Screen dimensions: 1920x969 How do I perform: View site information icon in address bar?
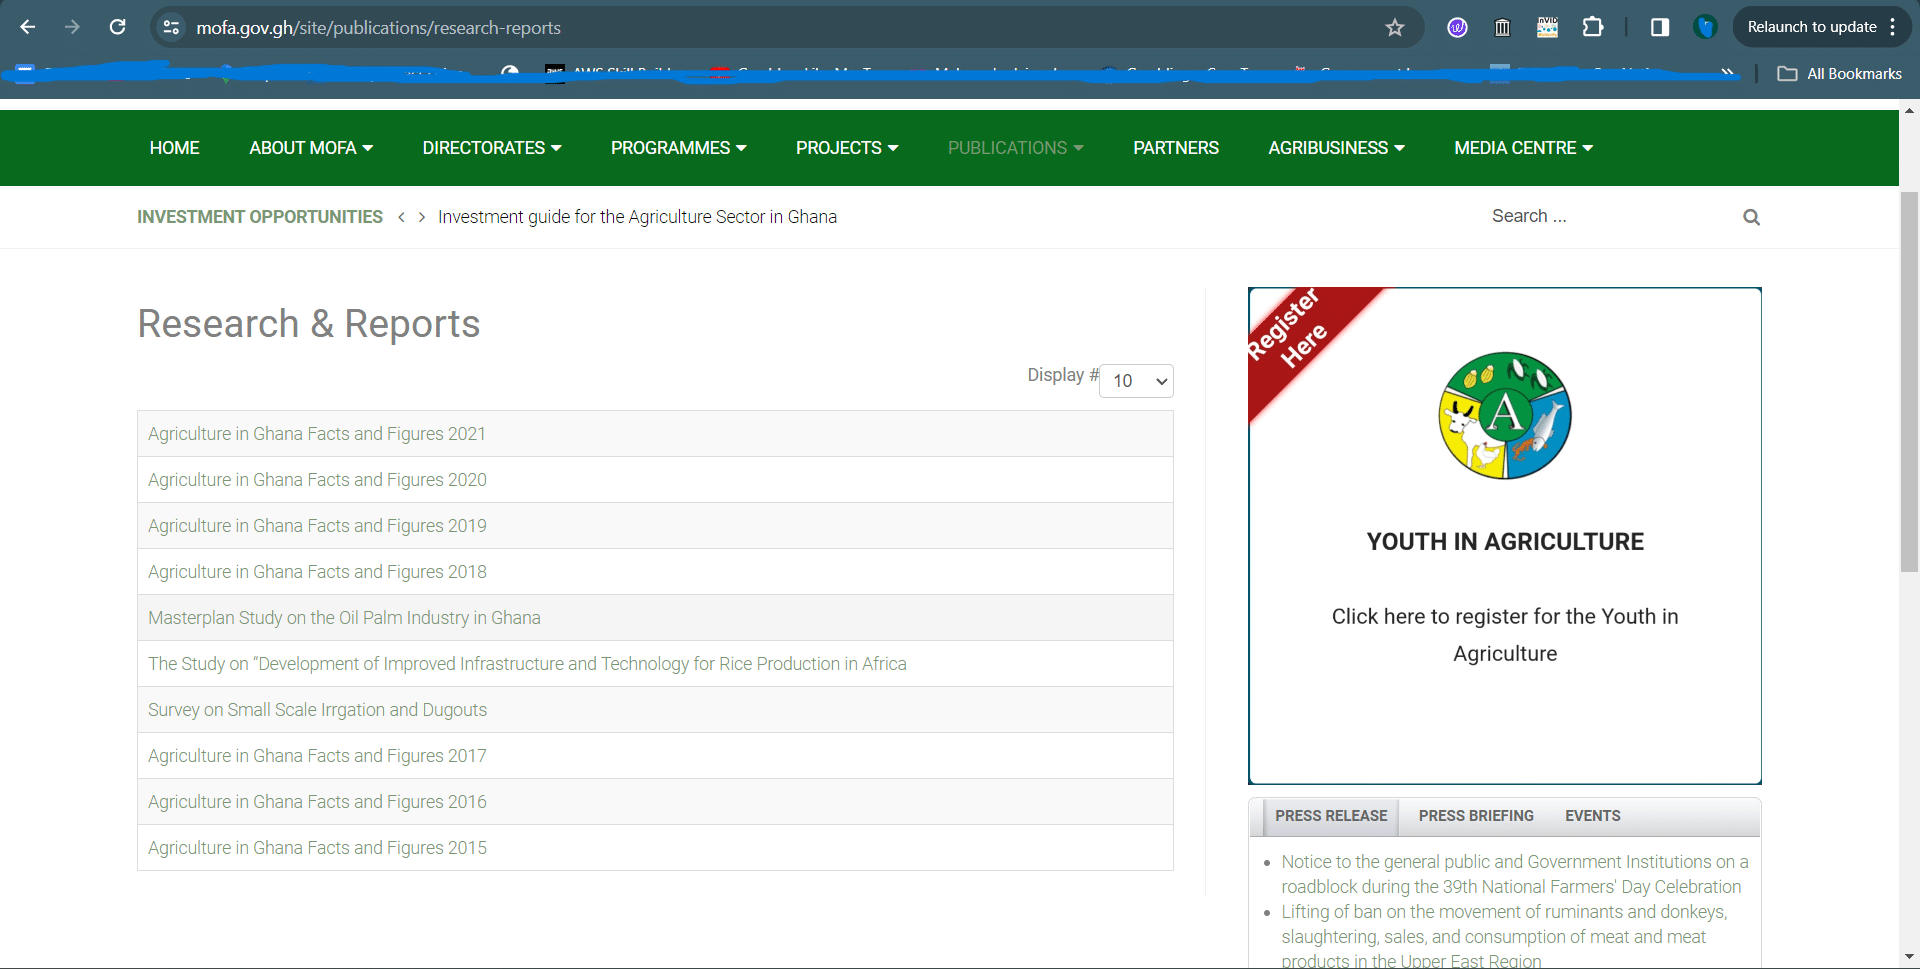click(x=172, y=27)
